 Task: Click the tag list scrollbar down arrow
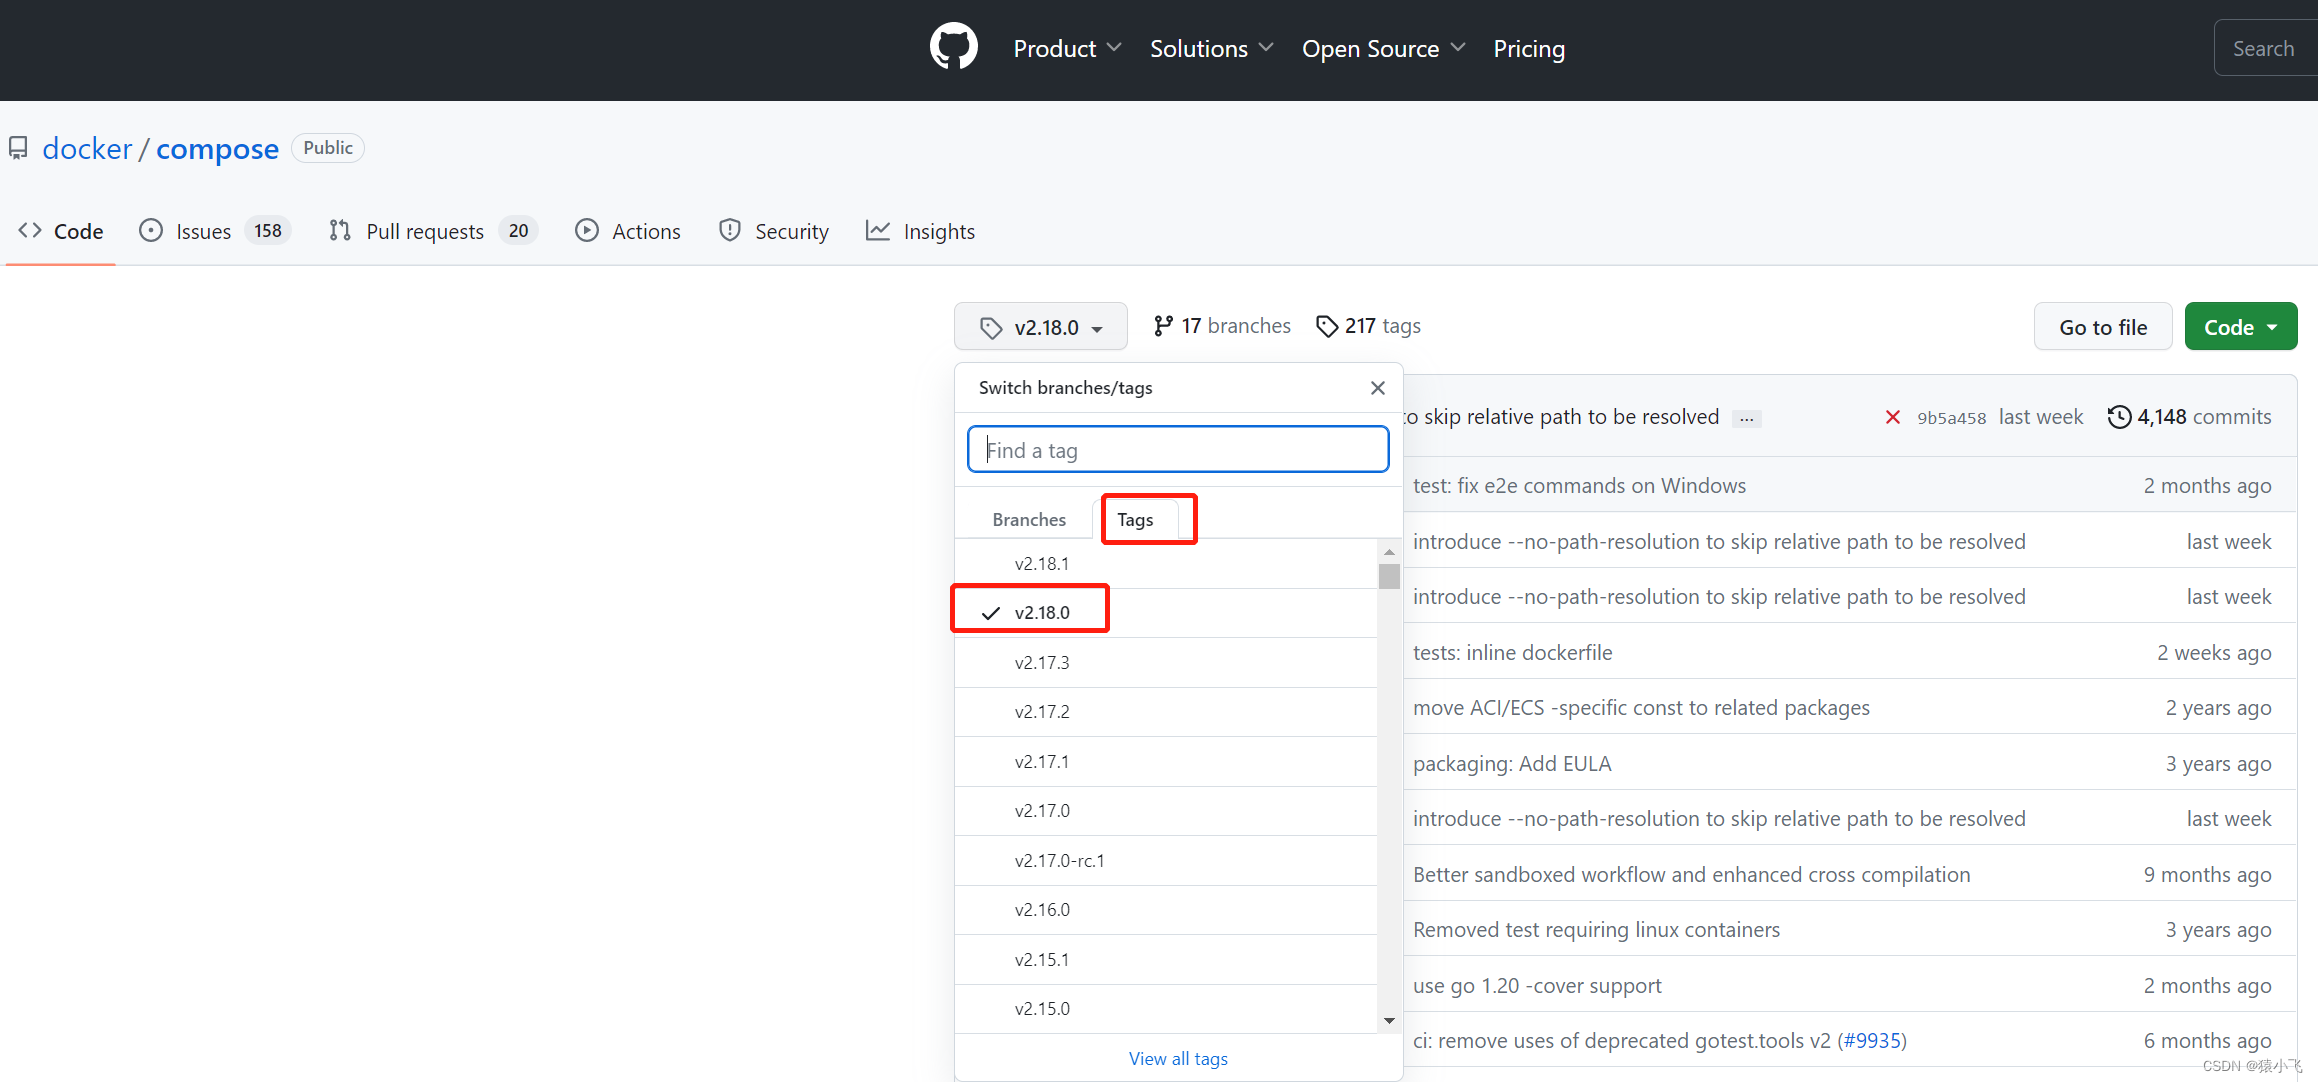[1389, 1020]
